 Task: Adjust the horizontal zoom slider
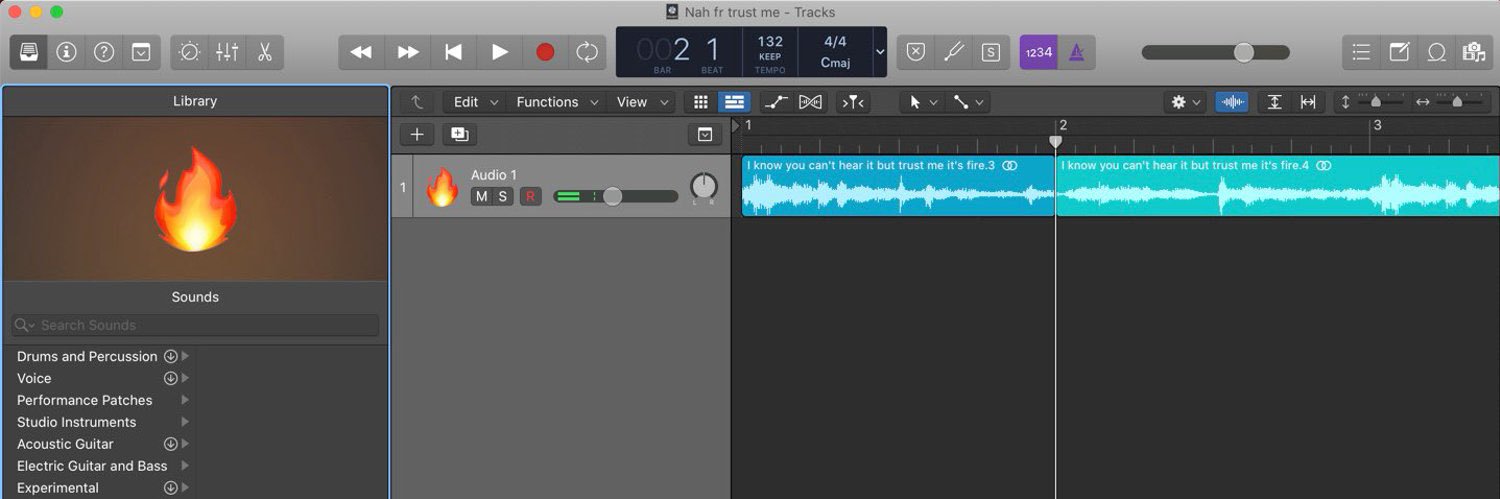tap(1455, 102)
